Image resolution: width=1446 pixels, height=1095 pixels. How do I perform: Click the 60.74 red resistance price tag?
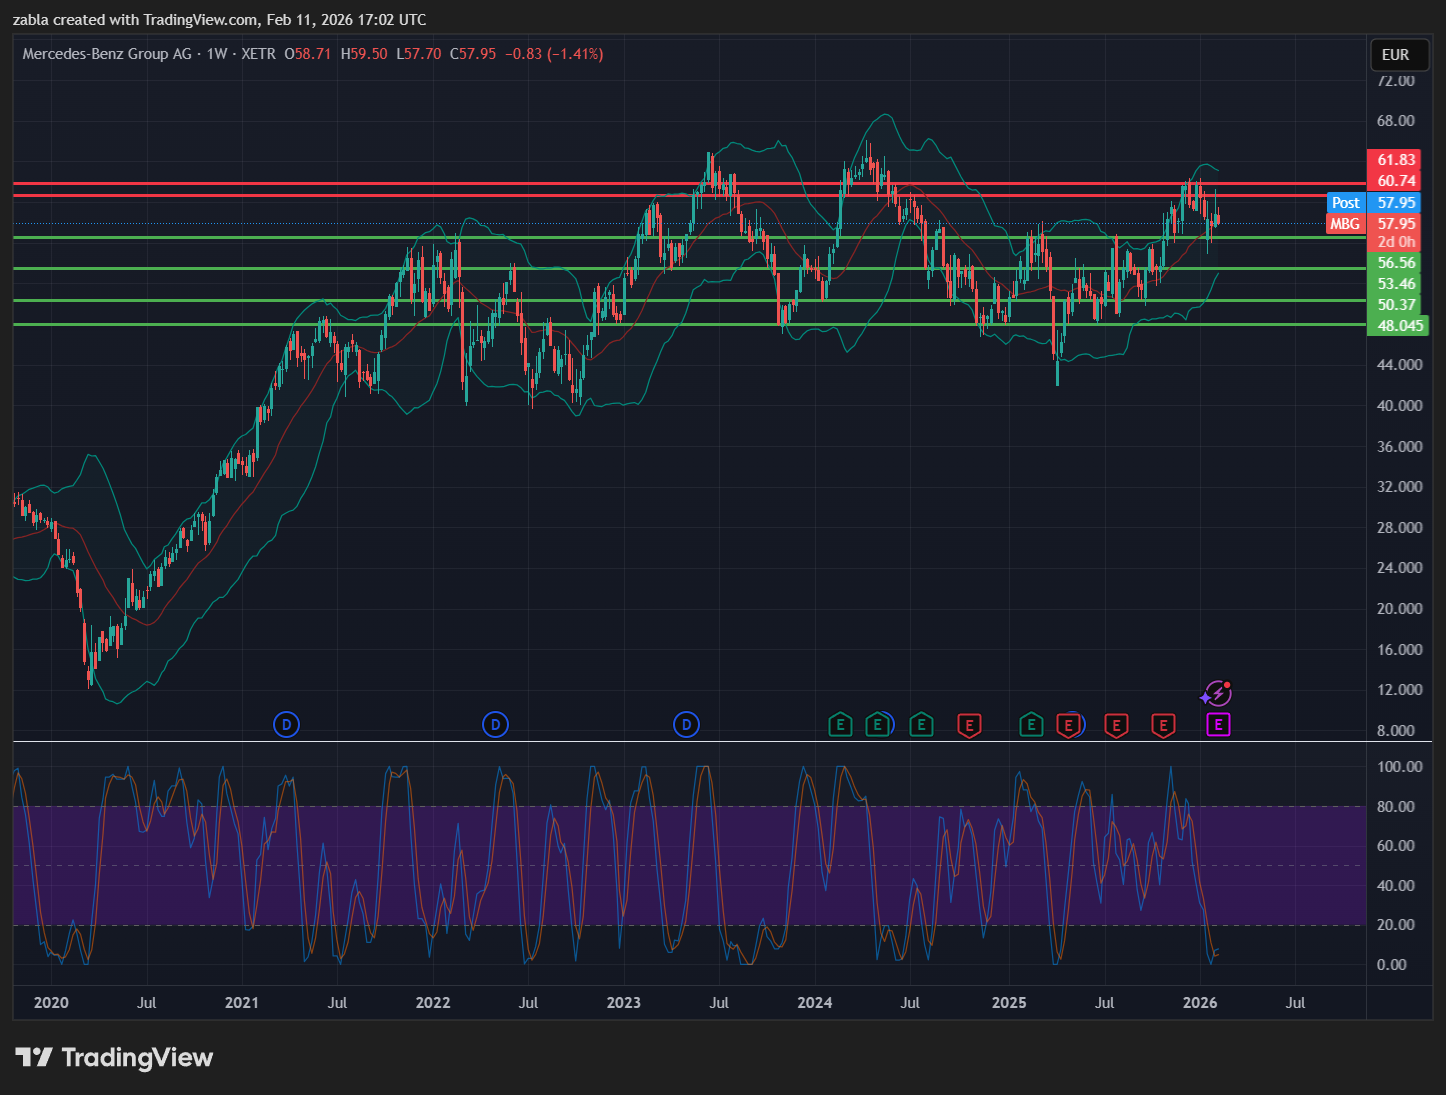pyautogui.click(x=1396, y=181)
